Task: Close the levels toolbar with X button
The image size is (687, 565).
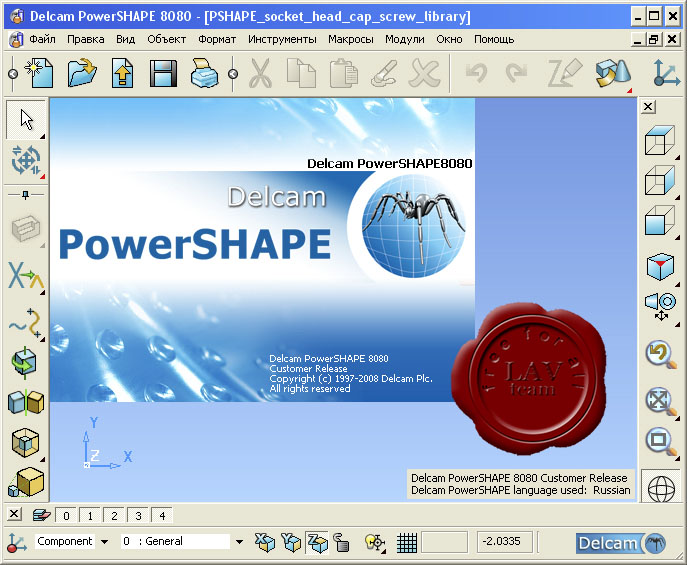Action: (14, 513)
